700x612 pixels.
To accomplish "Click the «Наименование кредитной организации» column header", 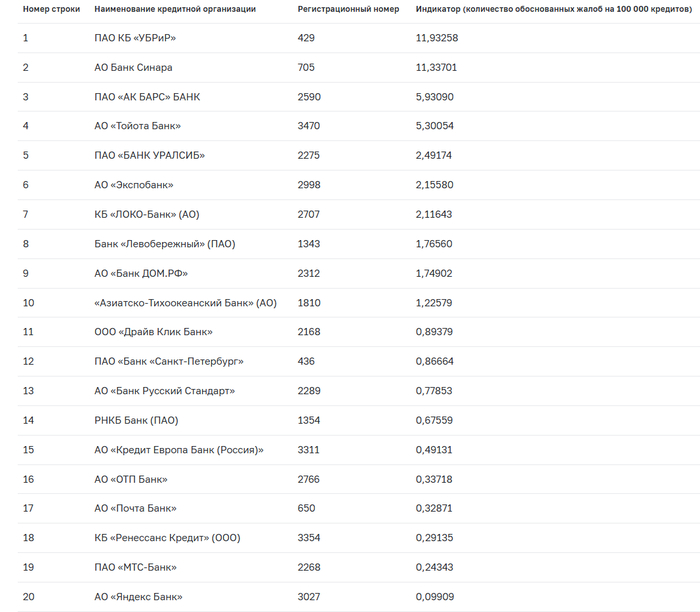I will point(175,9).
